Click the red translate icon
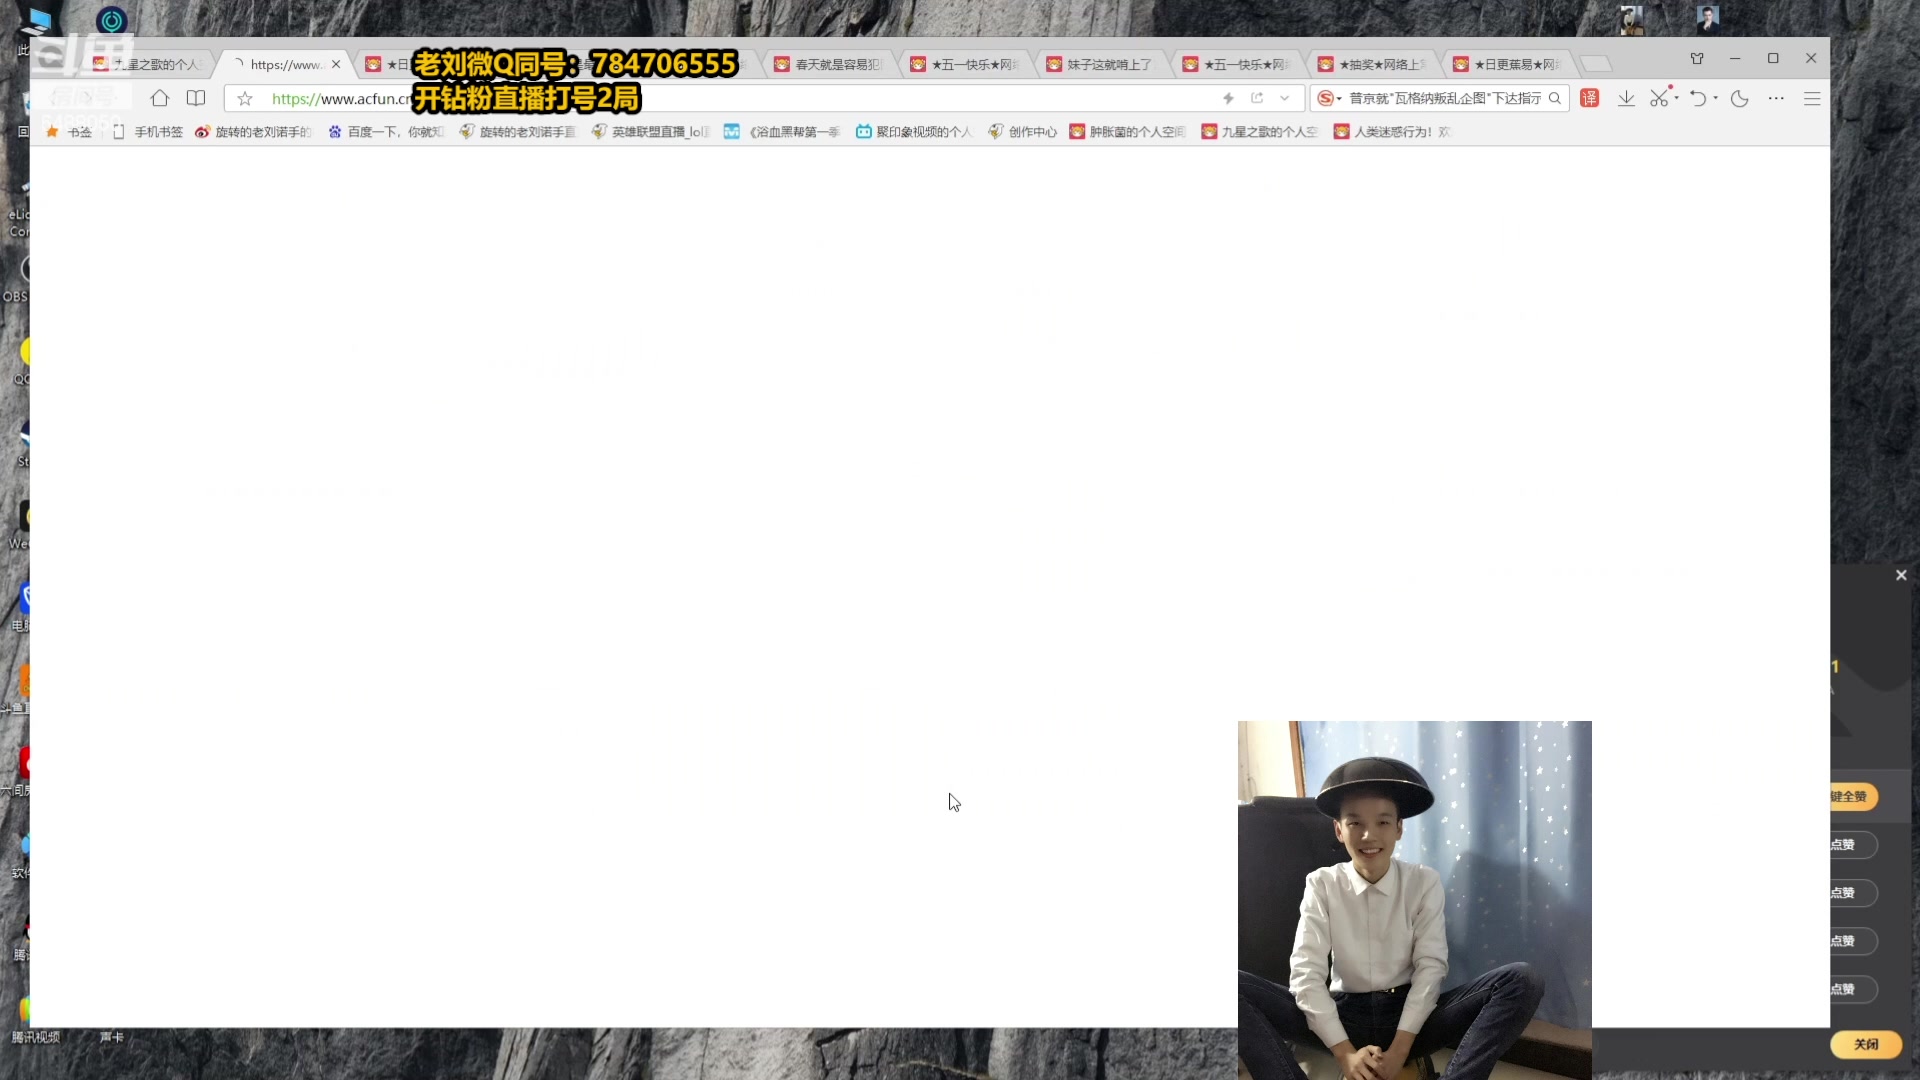Screen dimensions: 1920x1080 click(x=1589, y=98)
